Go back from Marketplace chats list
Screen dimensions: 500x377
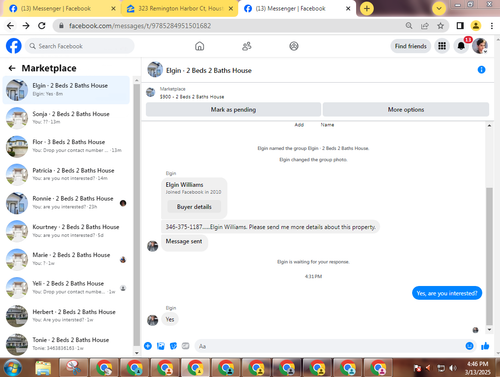pos(12,68)
